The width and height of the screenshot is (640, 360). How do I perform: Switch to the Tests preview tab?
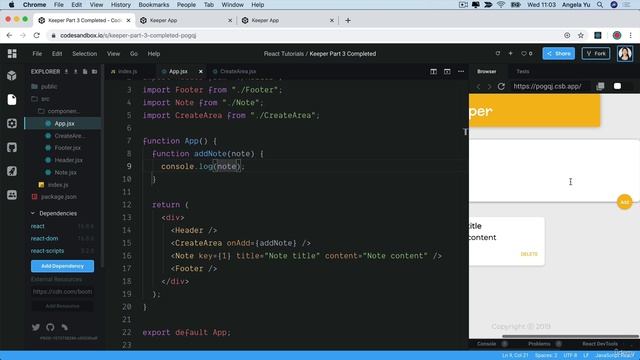click(523, 71)
